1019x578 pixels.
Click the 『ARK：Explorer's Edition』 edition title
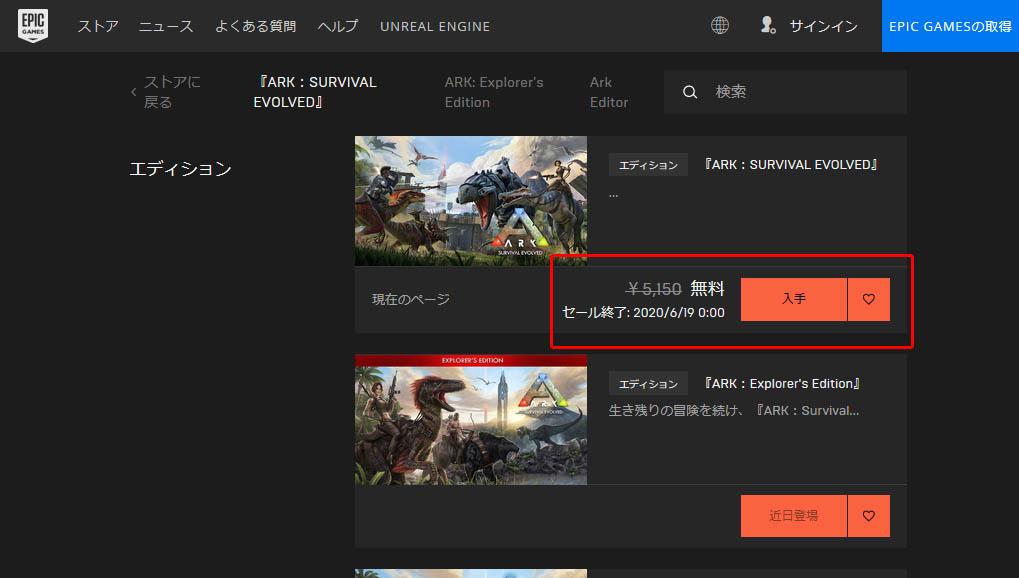[782, 384]
